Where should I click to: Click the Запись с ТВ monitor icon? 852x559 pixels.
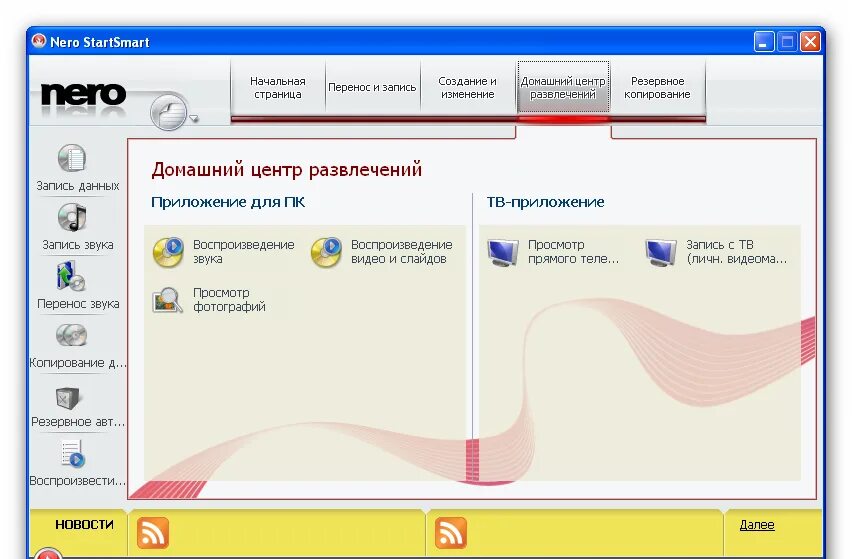(661, 252)
